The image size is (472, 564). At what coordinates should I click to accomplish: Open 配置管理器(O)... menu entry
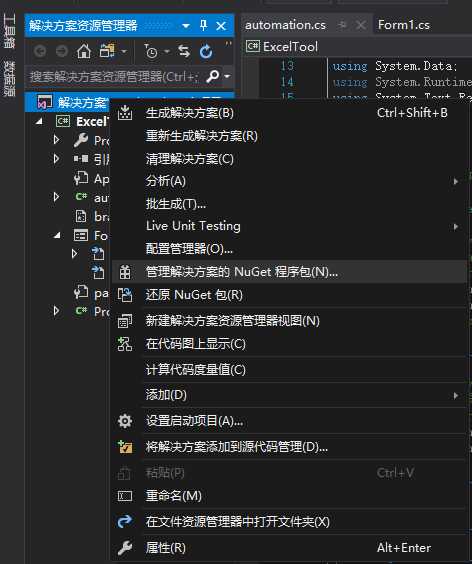[x=289, y=249]
